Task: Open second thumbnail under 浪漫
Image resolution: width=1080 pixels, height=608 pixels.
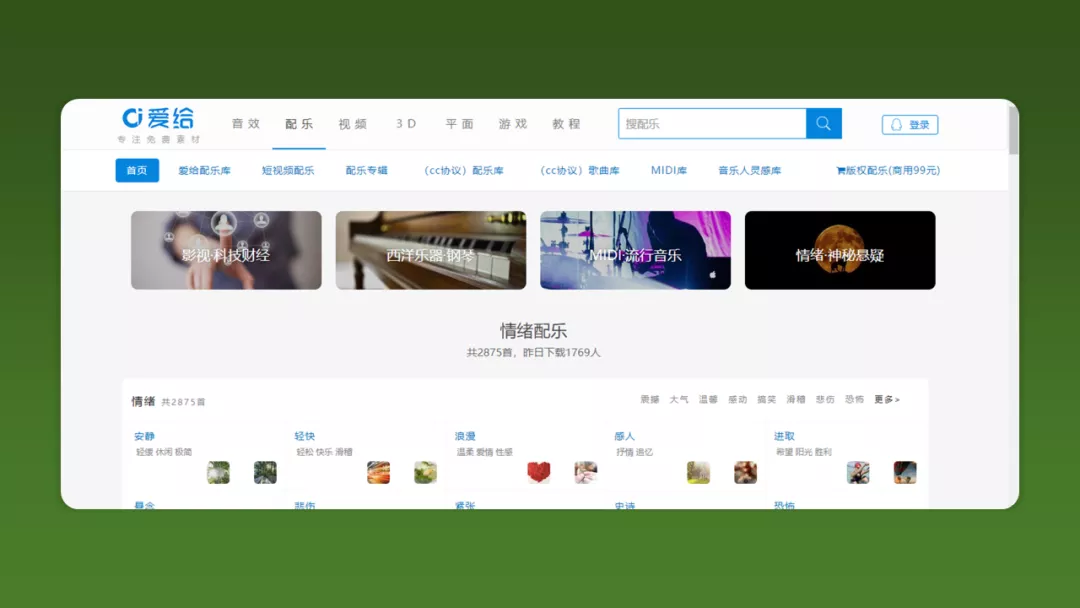Action: (585, 472)
